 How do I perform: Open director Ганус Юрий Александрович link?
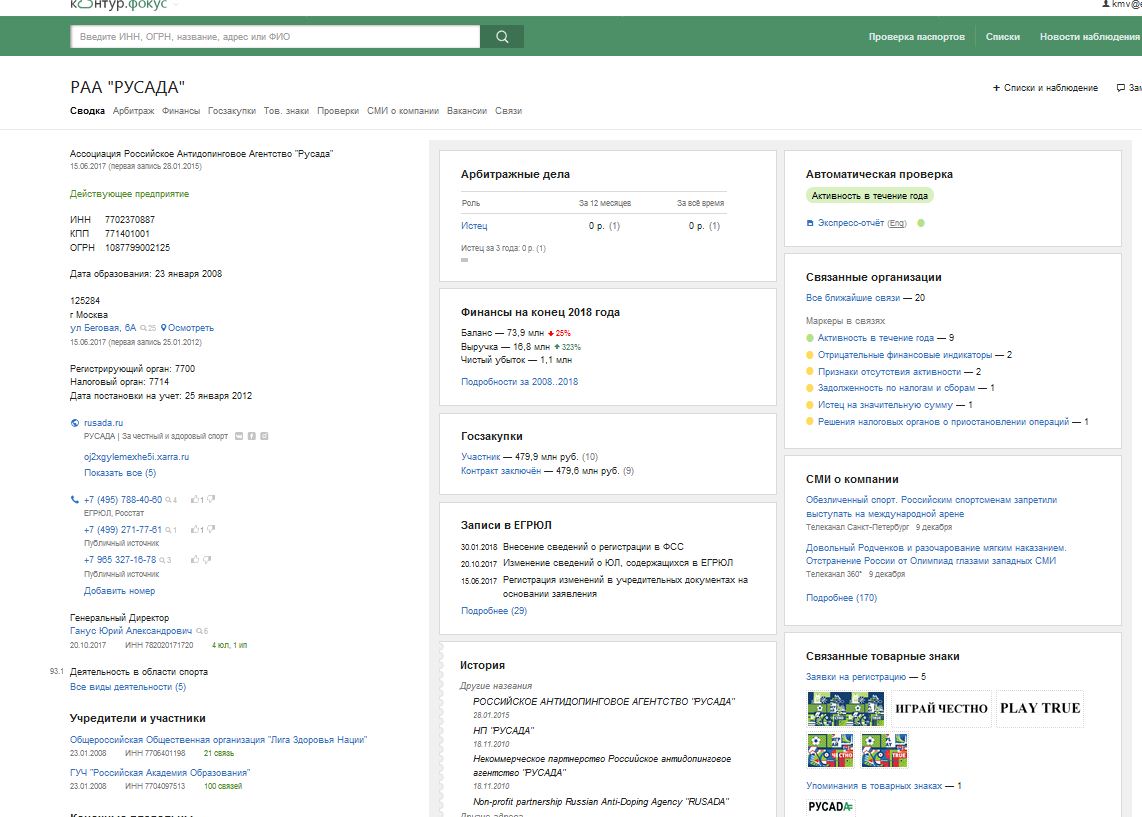click(131, 631)
